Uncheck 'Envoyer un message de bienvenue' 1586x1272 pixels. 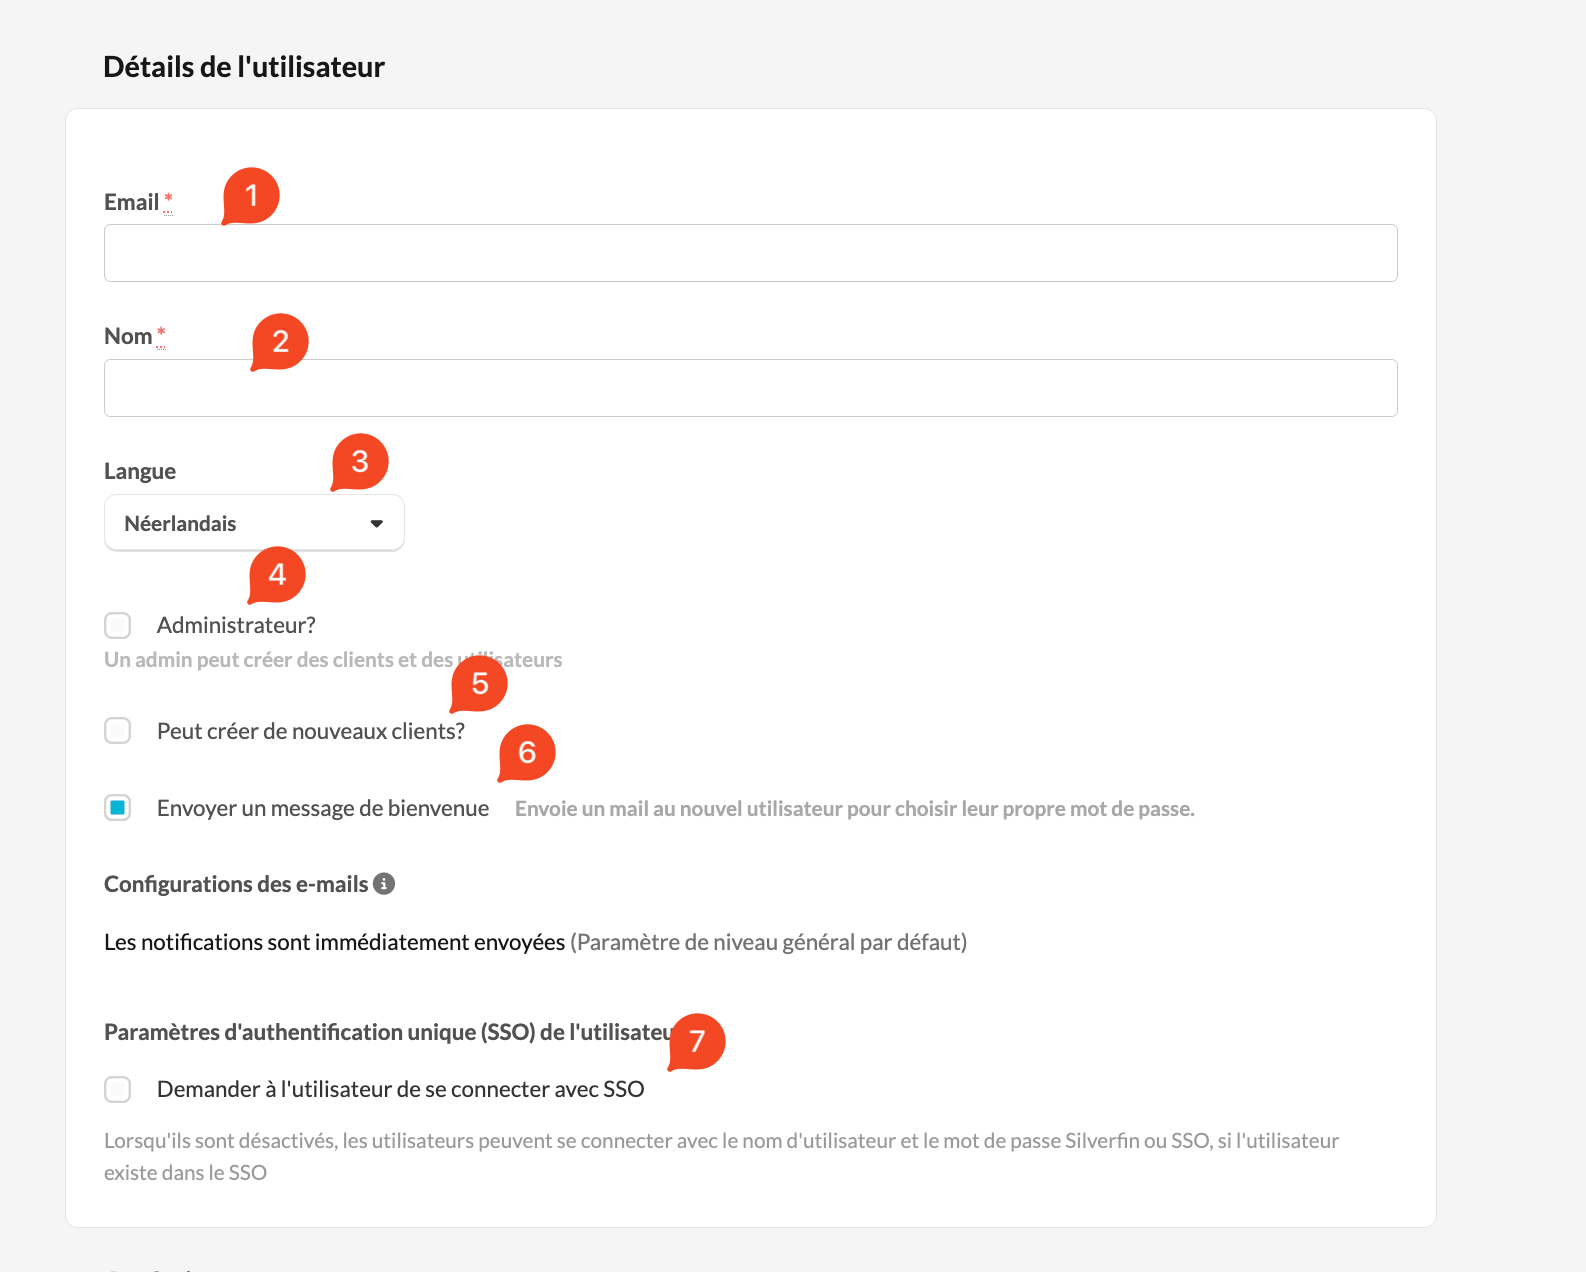[x=118, y=808]
